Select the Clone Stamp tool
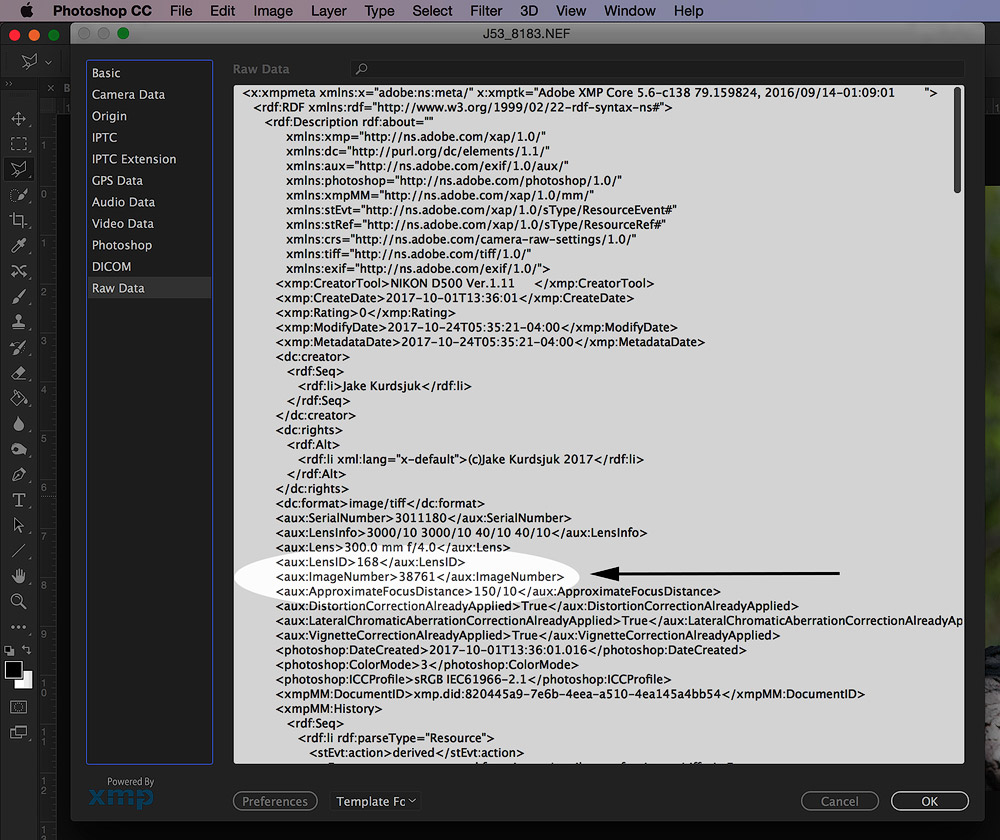1000x840 pixels. pyautogui.click(x=19, y=322)
